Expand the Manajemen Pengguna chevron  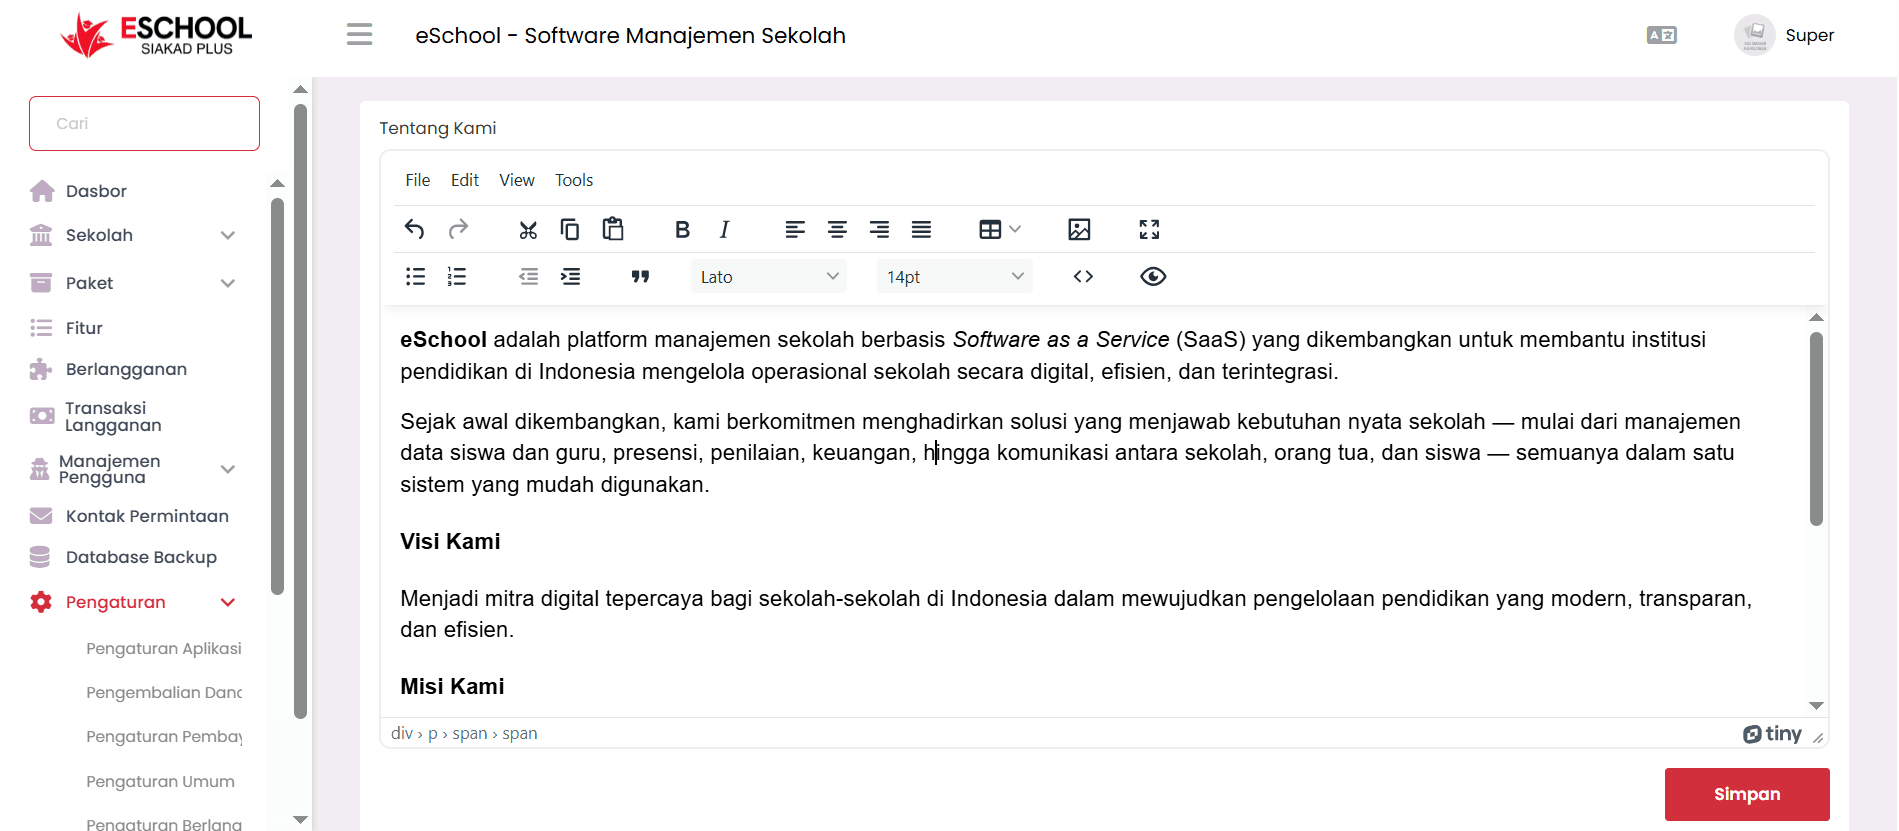point(228,469)
